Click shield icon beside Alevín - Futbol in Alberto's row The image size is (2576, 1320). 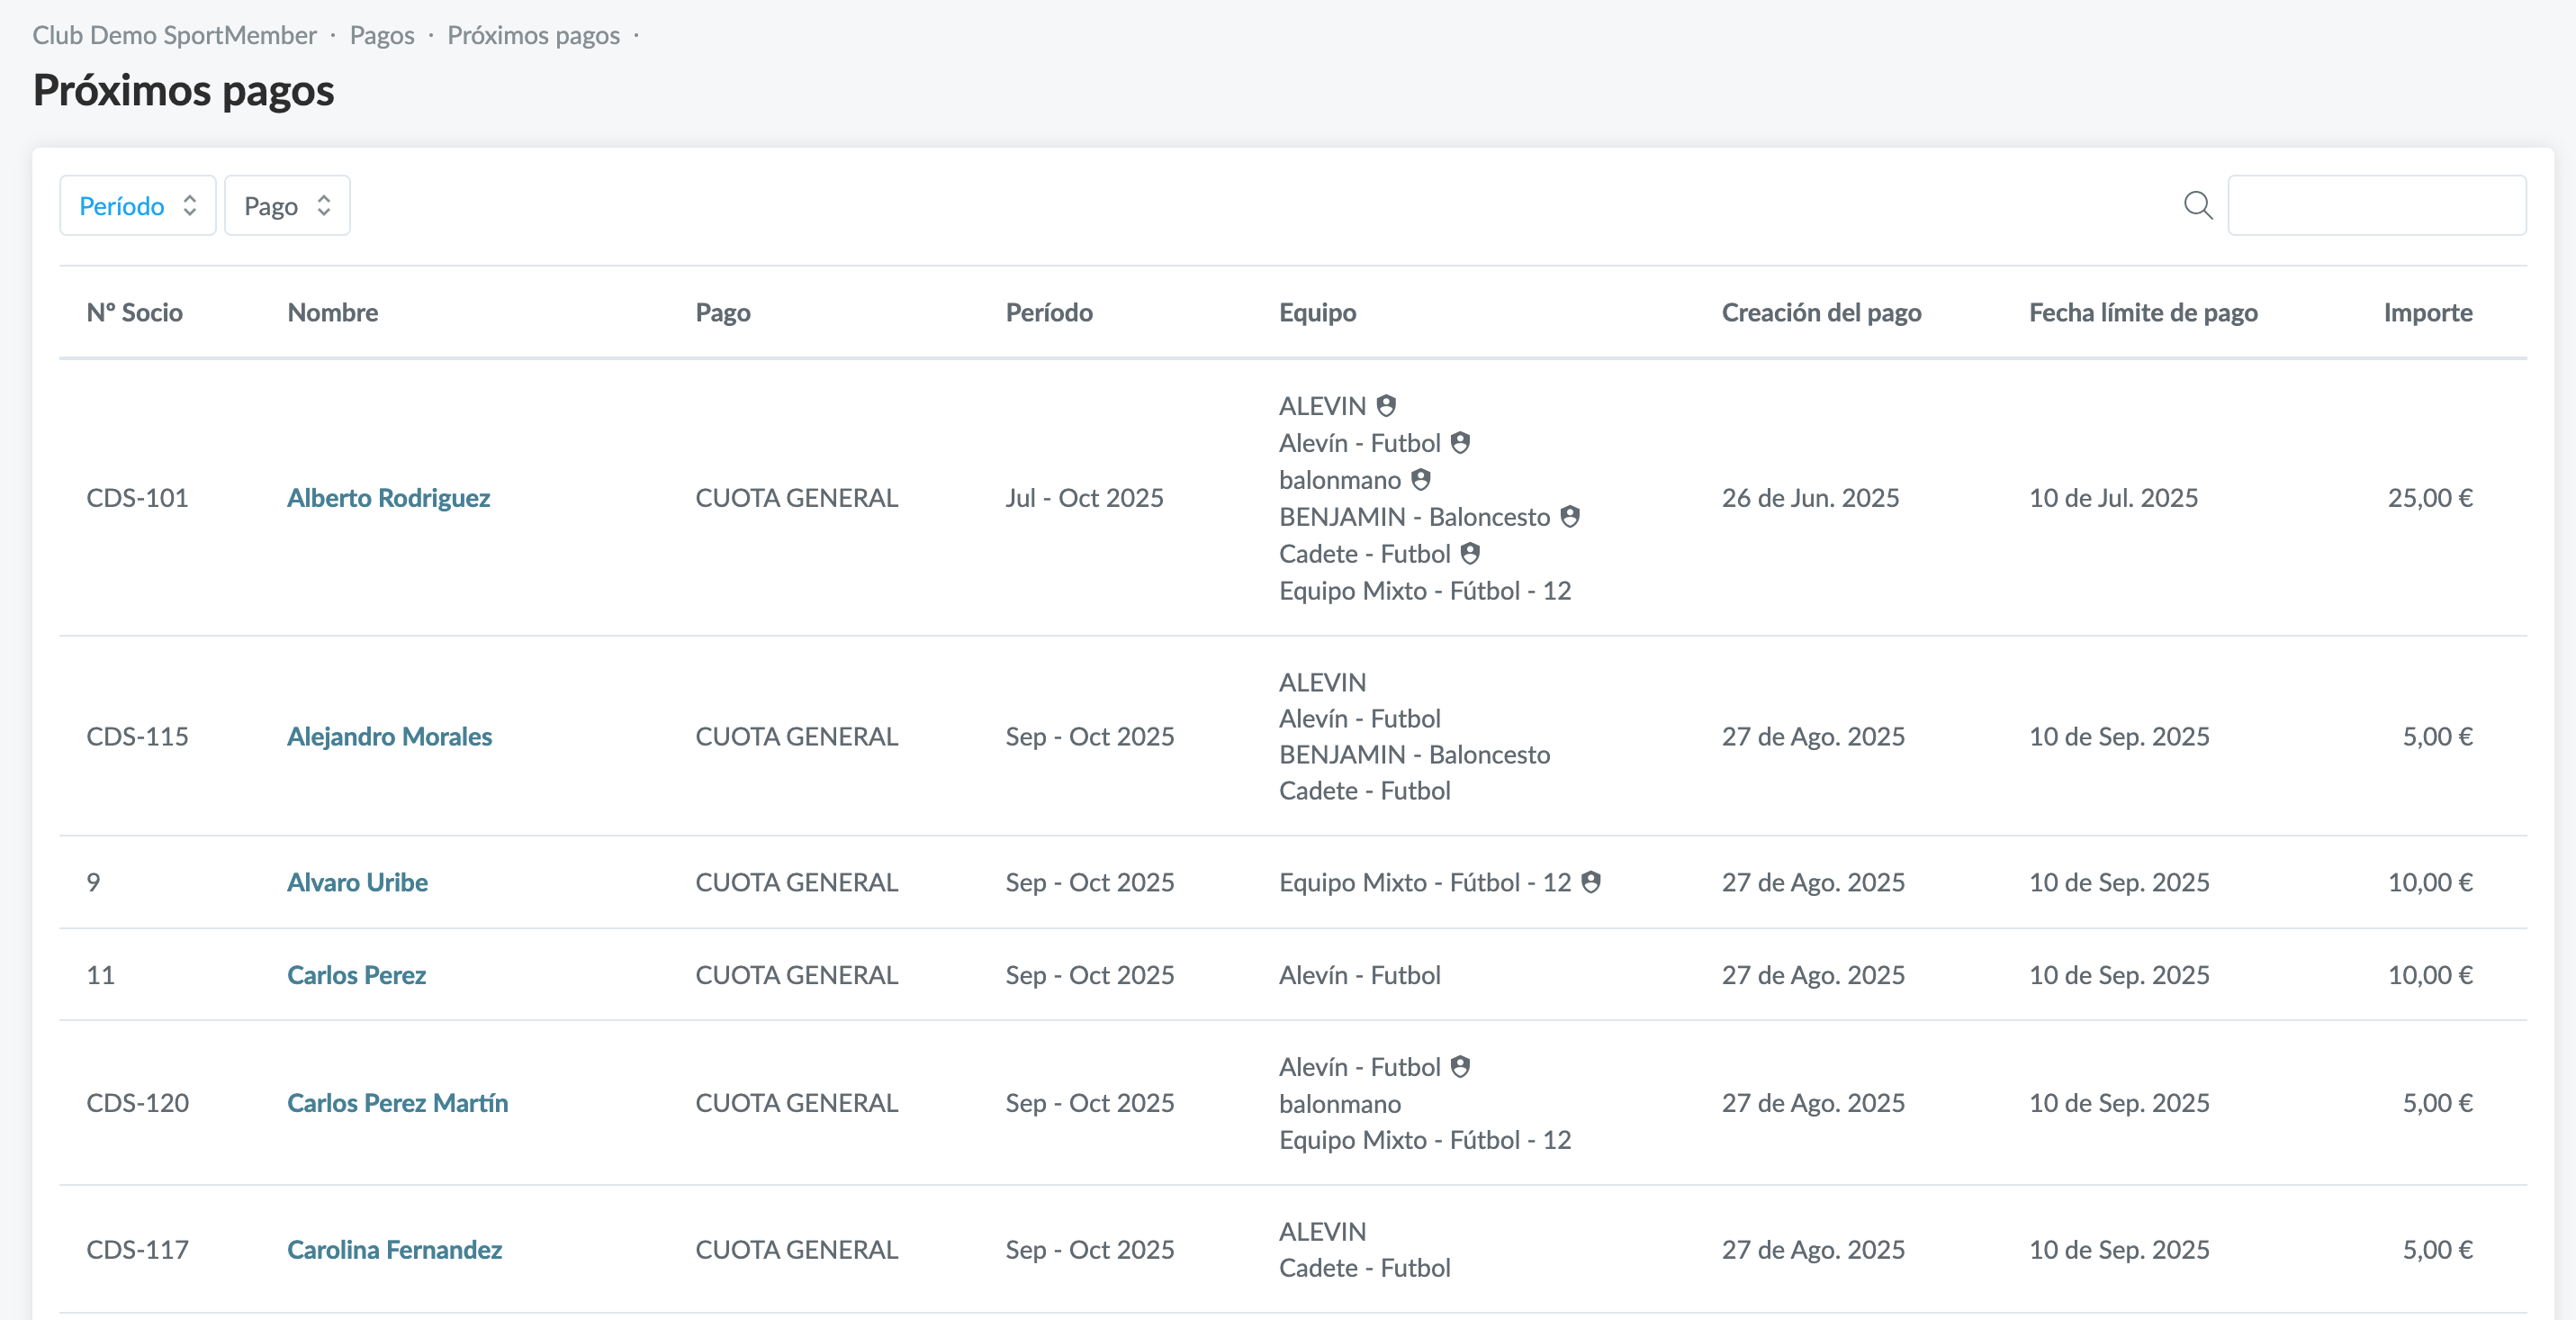tap(1460, 443)
